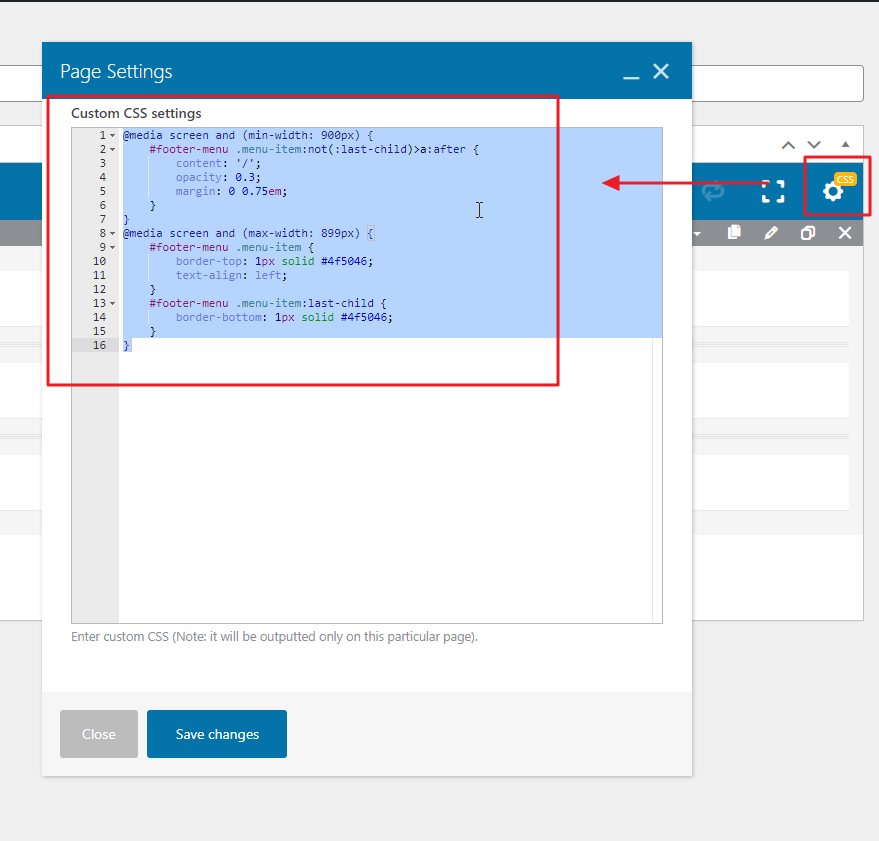Viewport: 879px width, 841px height.
Task: Click the line with '#footer-menu .menu-item:not(:last-child)>a:after'
Action: point(314,150)
